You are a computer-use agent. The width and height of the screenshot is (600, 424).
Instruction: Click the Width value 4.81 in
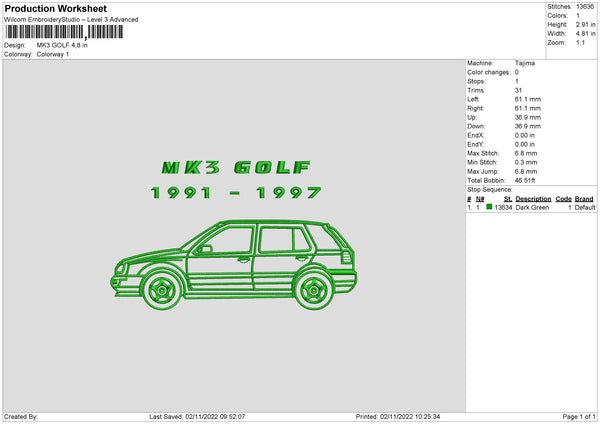click(x=585, y=34)
